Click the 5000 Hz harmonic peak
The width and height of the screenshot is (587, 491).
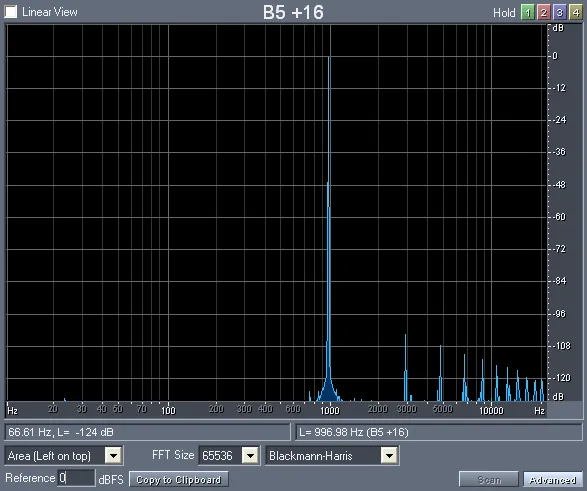pos(441,373)
